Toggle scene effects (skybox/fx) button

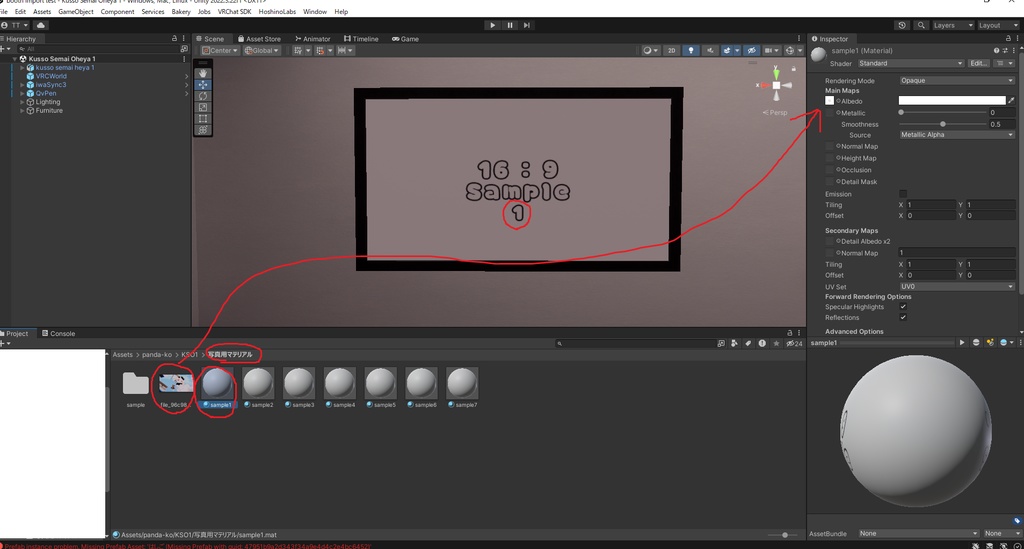(726, 50)
